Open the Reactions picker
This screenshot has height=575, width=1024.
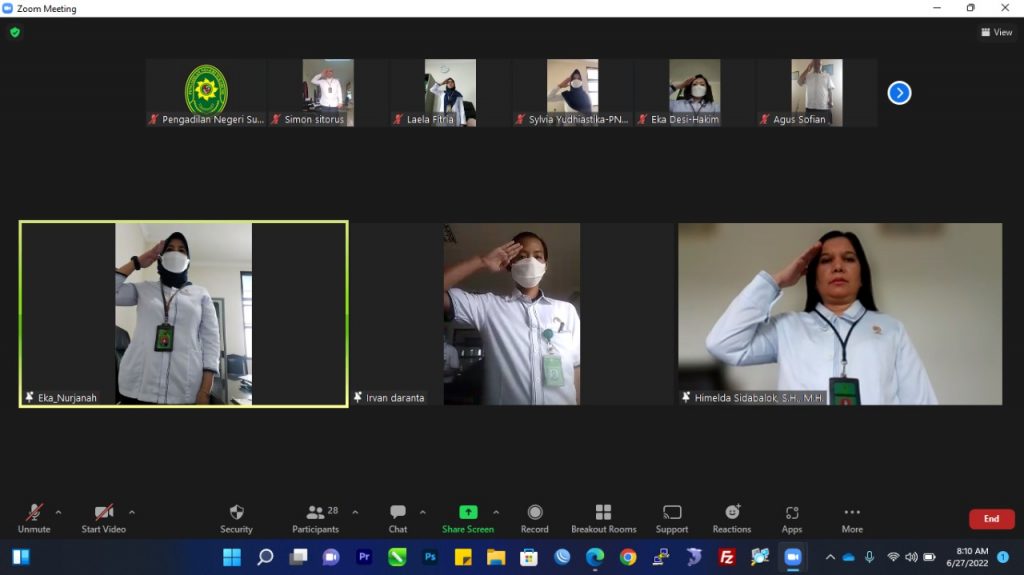click(x=731, y=517)
